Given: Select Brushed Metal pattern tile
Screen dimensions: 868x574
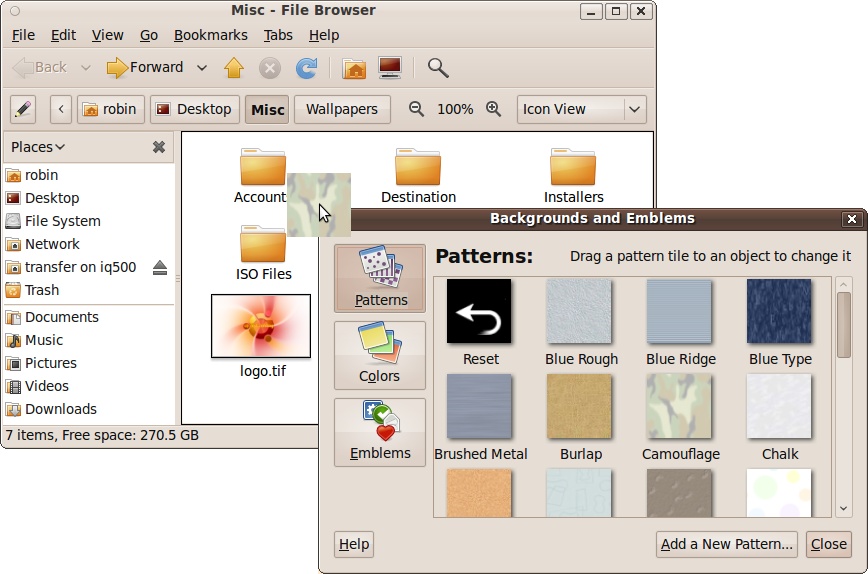Looking at the screenshot, I should pos(479,406).
